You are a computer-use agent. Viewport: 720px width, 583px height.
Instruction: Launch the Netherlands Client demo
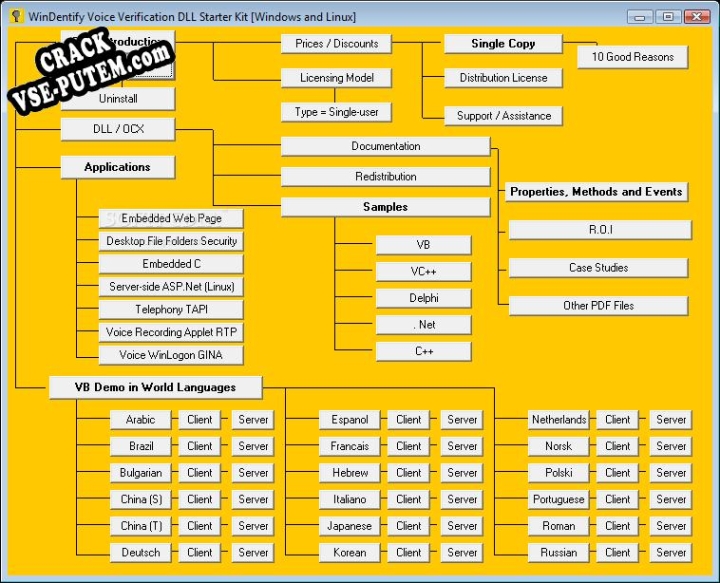click(x=618, y=420)
